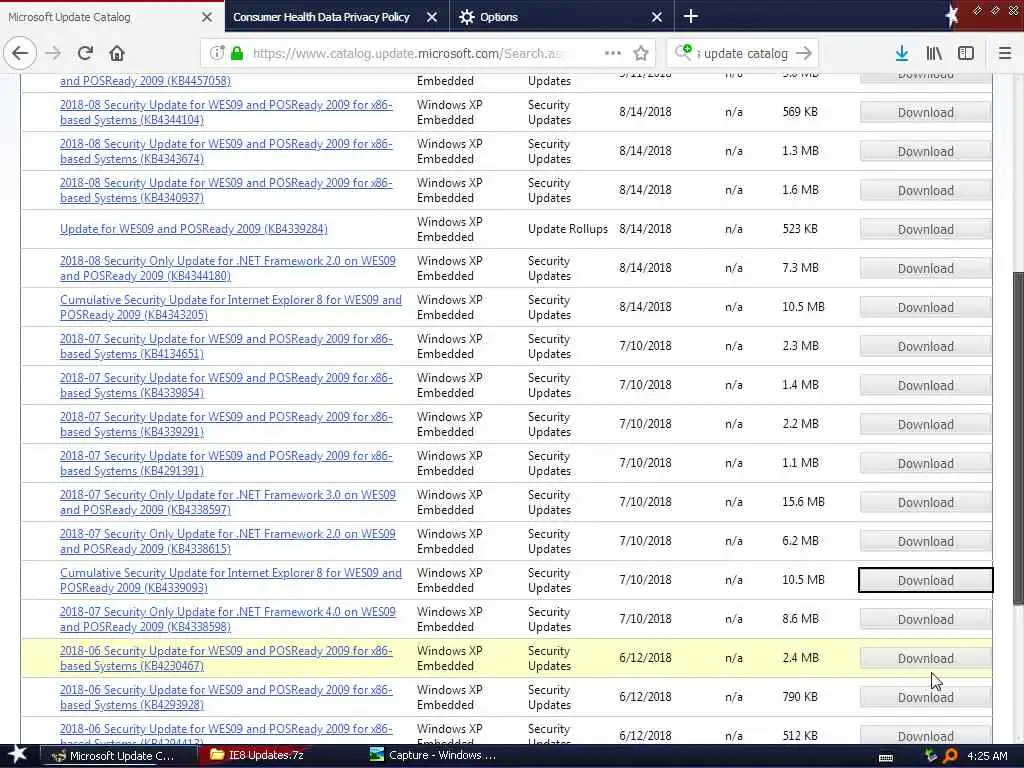Download the highlighted KB4230467 update
The image size is (1024, 768).
click(925, 658)
